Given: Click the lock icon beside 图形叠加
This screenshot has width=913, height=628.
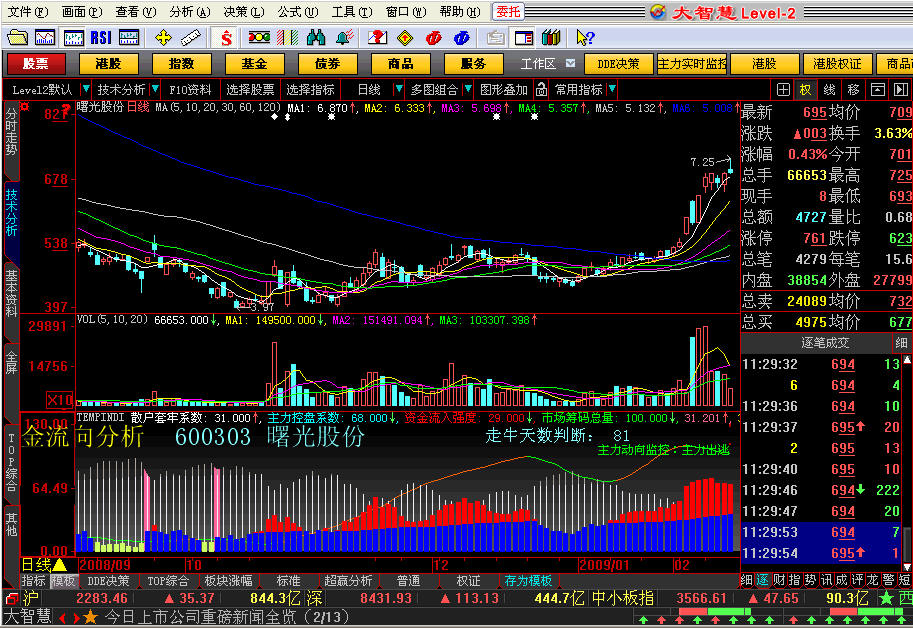Looking at the screenshot, I should [541, 89].
